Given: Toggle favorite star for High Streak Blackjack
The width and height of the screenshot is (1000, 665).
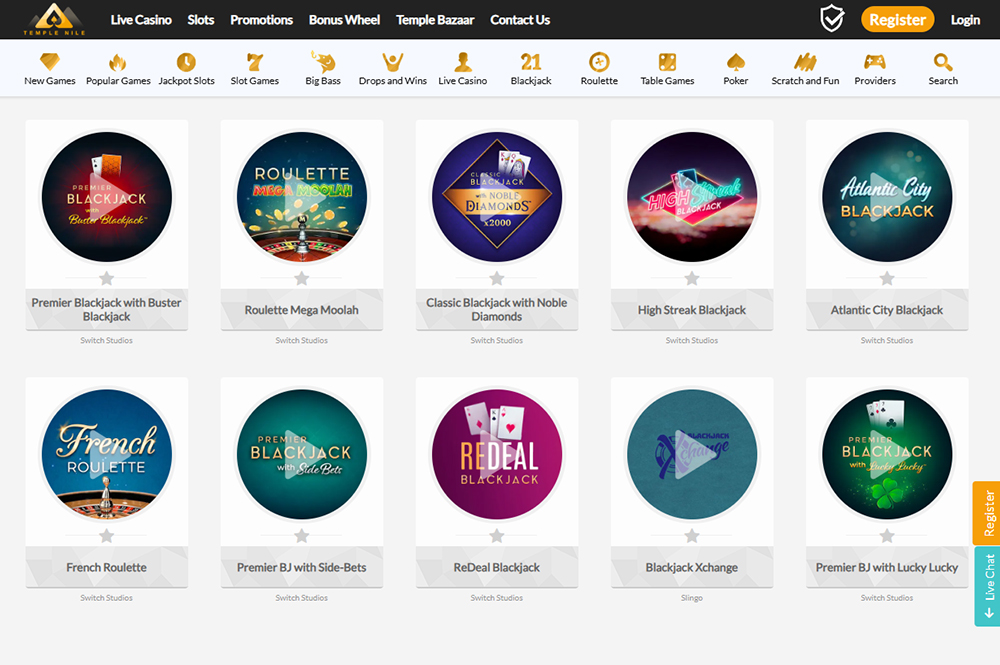Looking at the screenshot, I should pos(692,279).
